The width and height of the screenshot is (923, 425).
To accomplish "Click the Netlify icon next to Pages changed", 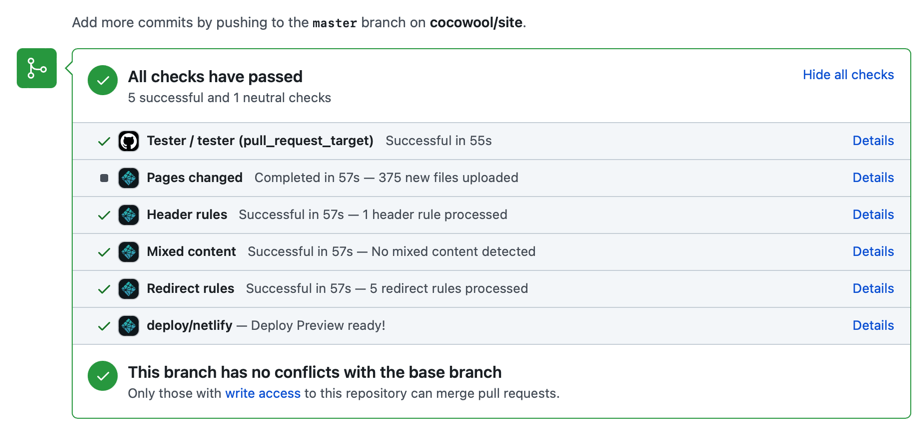I will pyautogui.click(x=128, y=178).
